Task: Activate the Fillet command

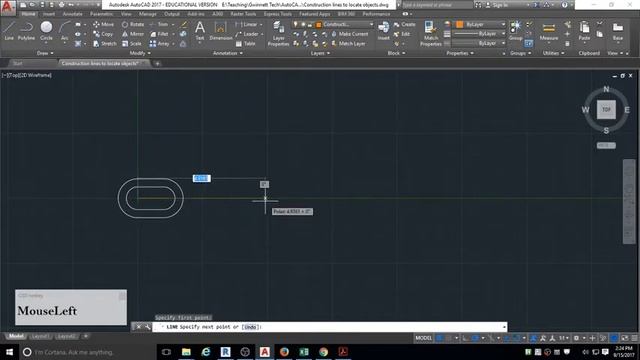Action: pyautogui.click(x=159, y=34)
